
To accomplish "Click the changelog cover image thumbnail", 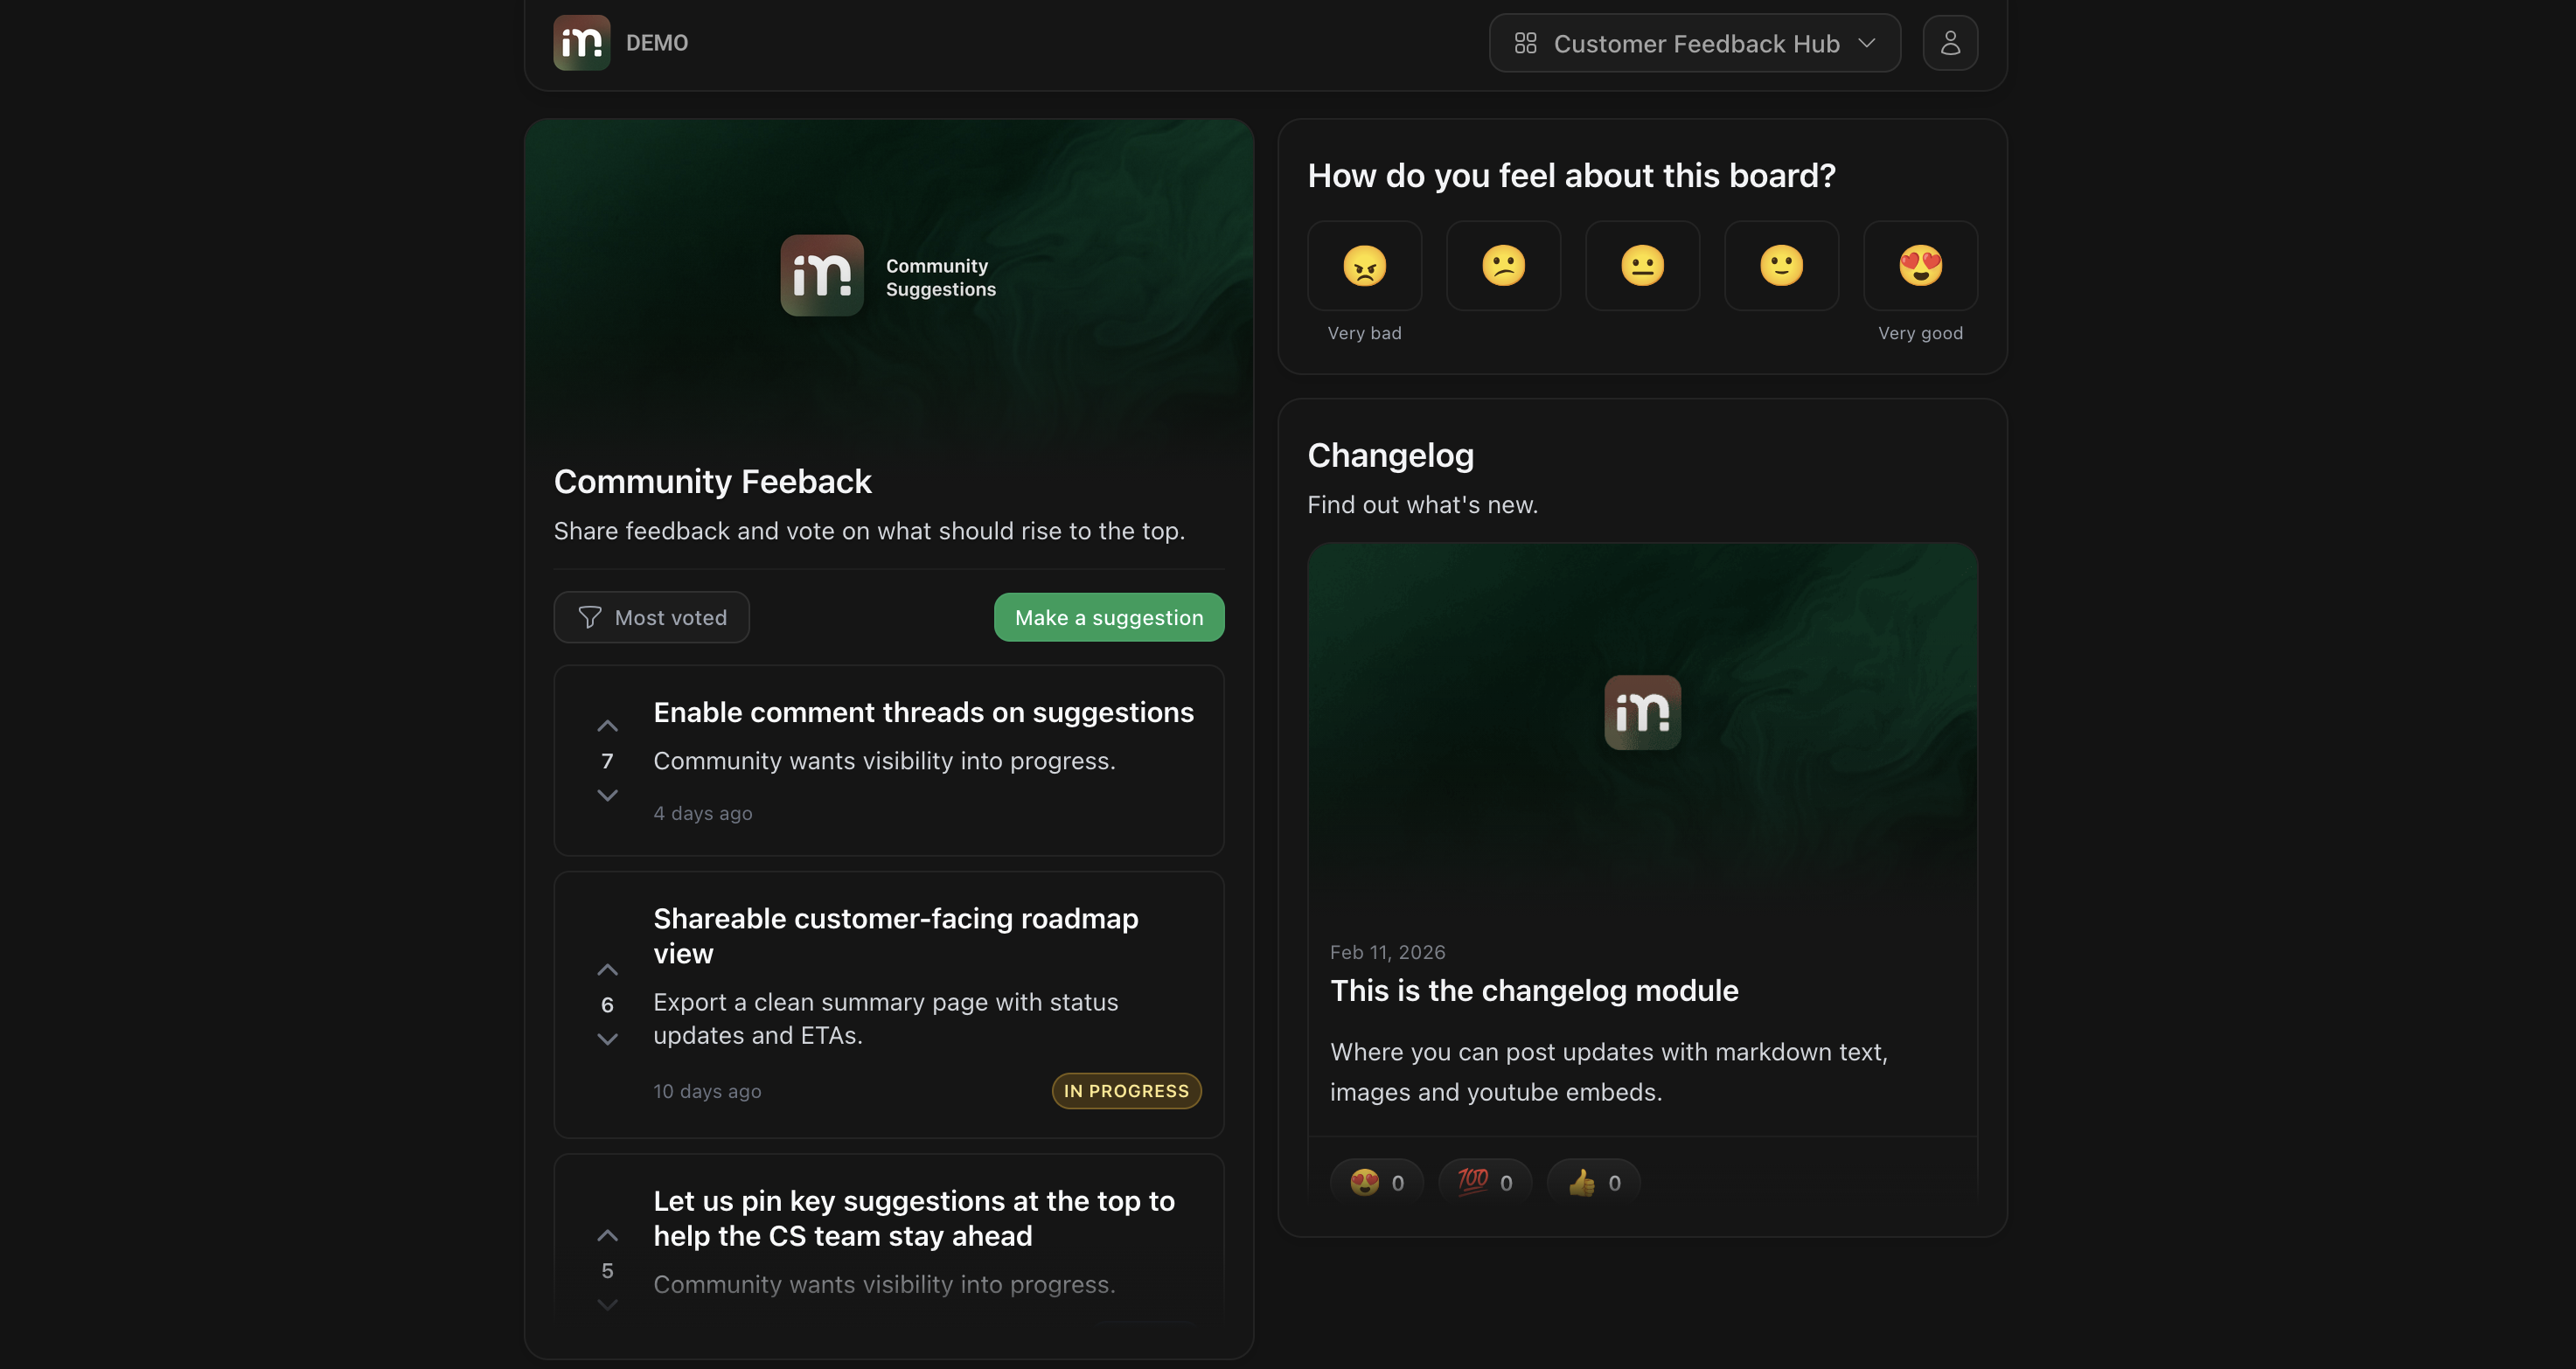I will click(1641, 712).
